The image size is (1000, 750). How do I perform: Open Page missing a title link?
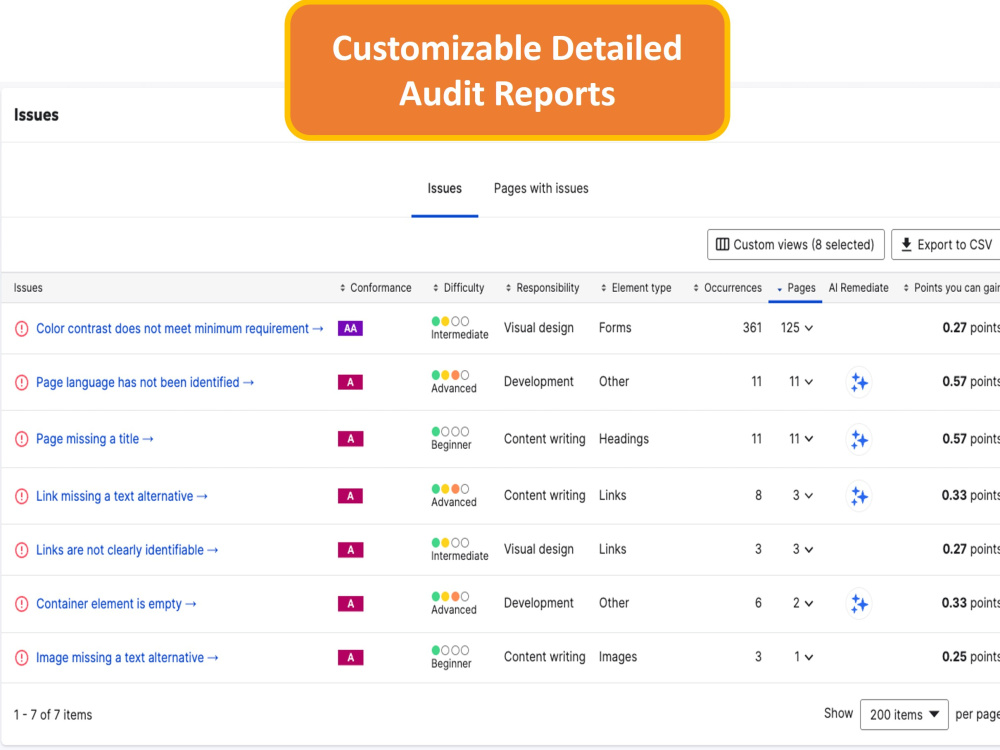coord(94,439)
